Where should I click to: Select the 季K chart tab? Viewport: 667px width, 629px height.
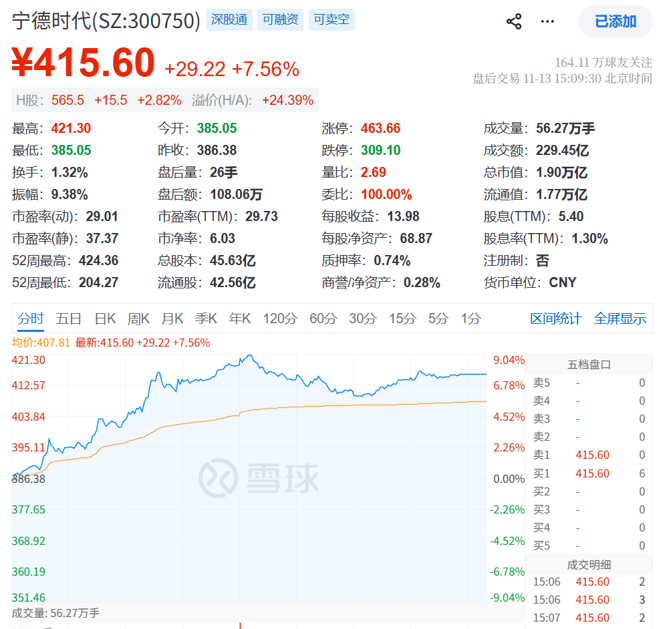click(206, 318)
